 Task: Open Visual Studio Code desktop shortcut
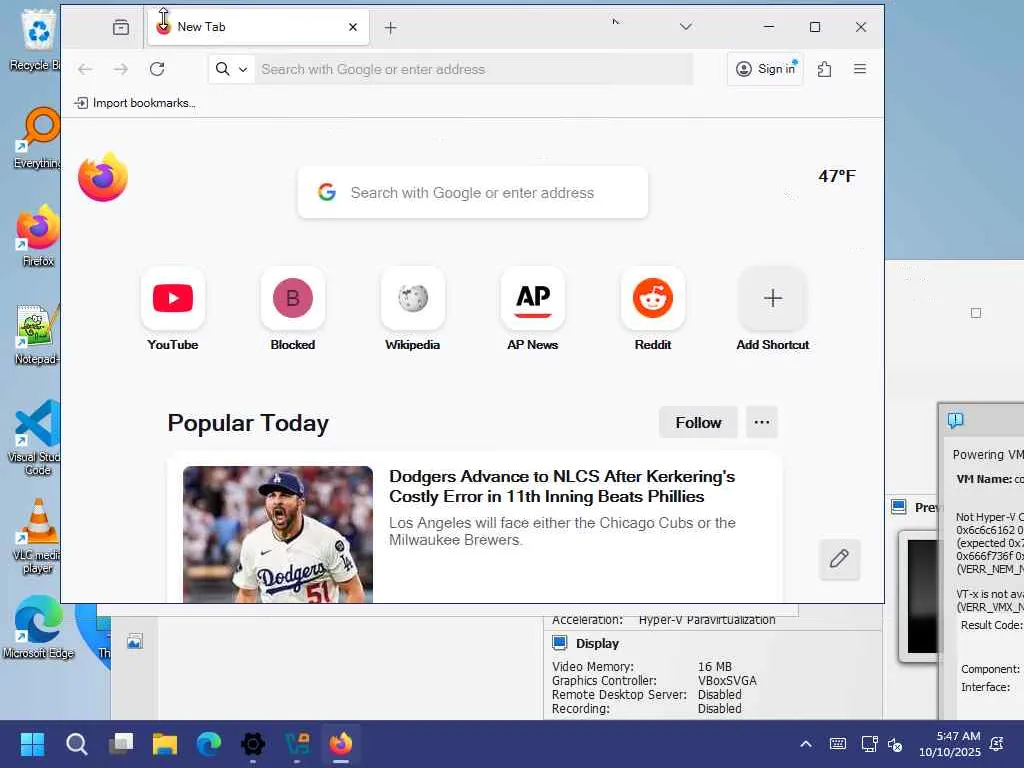(36, 438)
